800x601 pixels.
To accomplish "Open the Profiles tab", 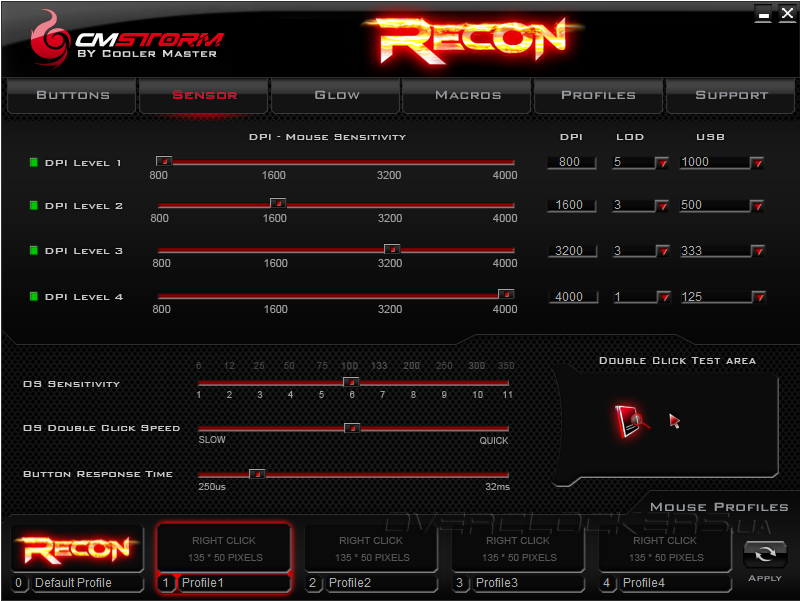I will coord(598,95).
